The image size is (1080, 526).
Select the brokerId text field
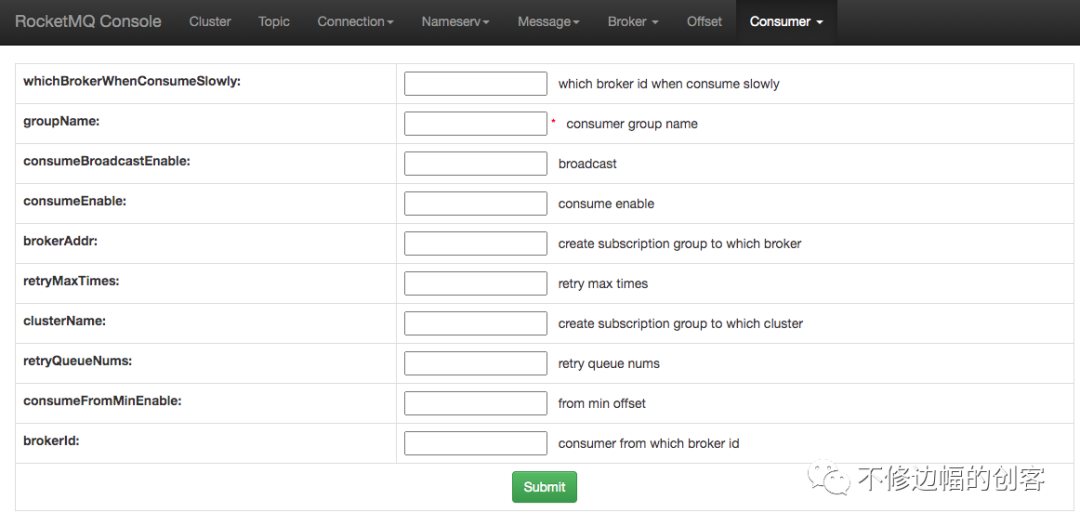(475, 444)
